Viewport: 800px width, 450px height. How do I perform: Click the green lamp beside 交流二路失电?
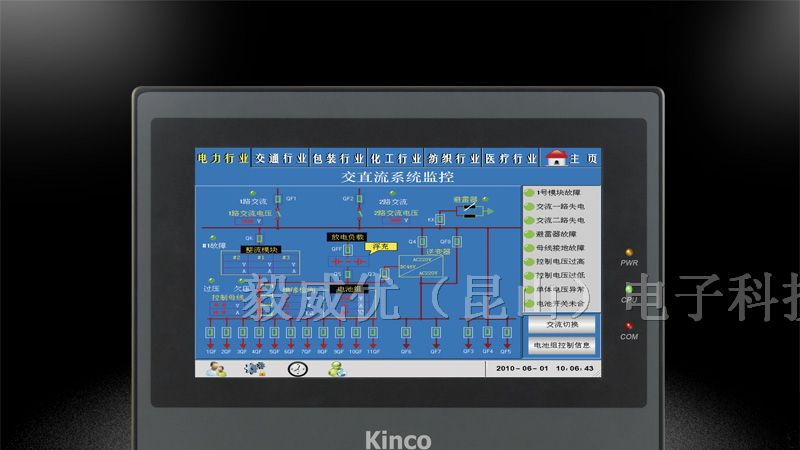click(x=530, y=220)
